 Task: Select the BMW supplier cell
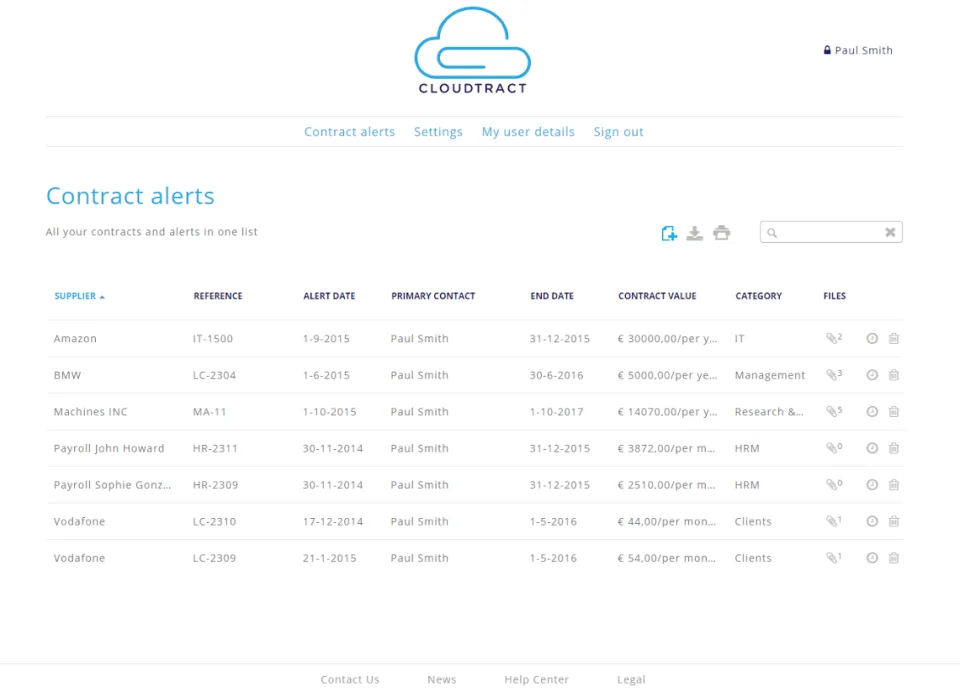67,375
